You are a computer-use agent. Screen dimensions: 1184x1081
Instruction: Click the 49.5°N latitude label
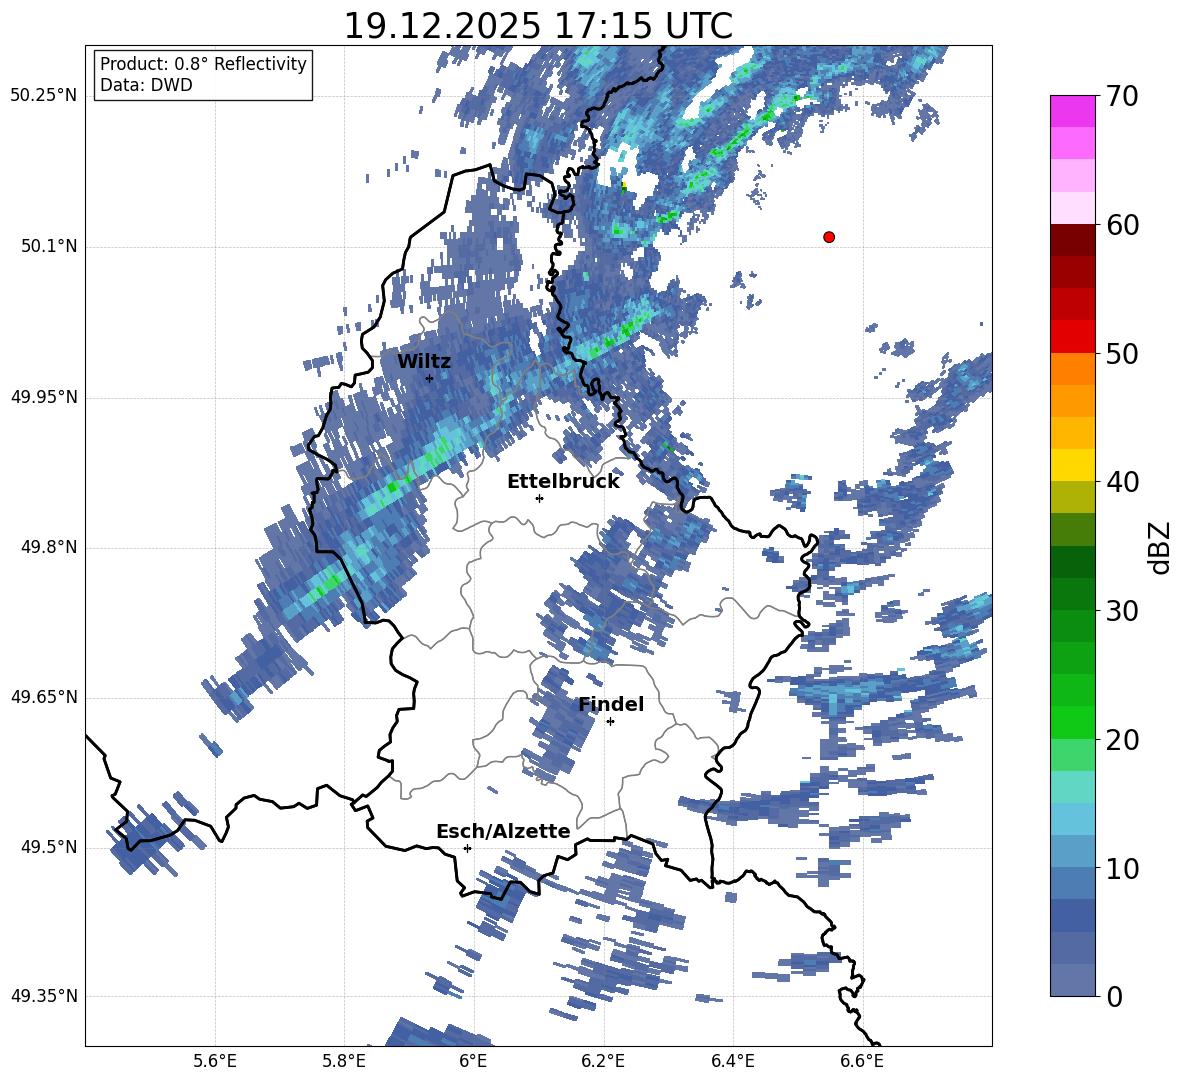click(49, 848)
